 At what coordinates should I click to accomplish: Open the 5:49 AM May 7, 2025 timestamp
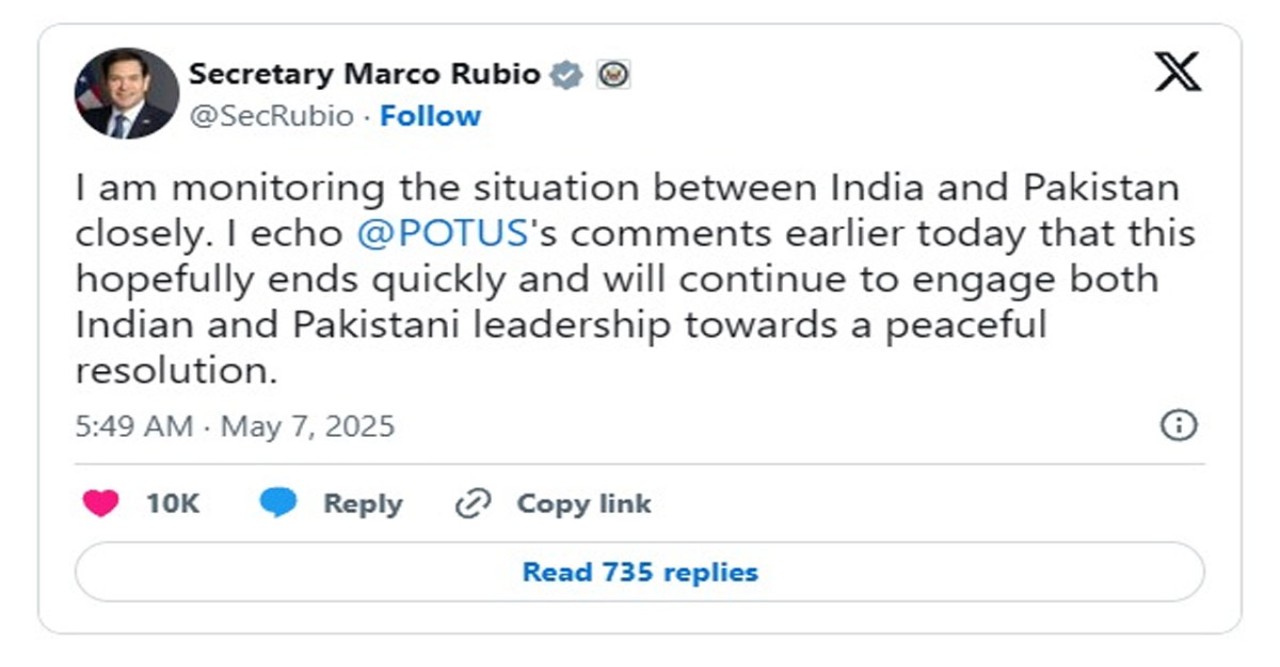(x=235, y=427)
